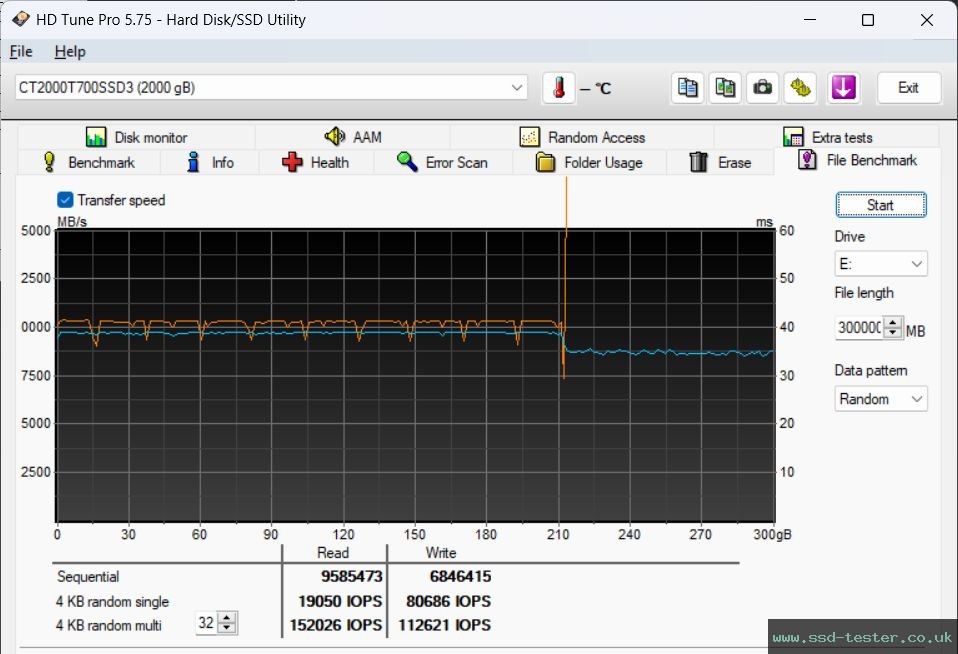The height and width of the screenshot is (654, 958).
Task: Switch to the Erase tab
Action: click(720, 163)
